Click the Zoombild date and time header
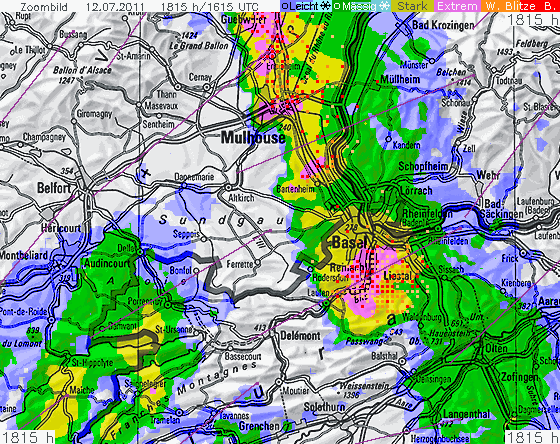This screenshot has width=560, height=444. click(x=139, y=6)
